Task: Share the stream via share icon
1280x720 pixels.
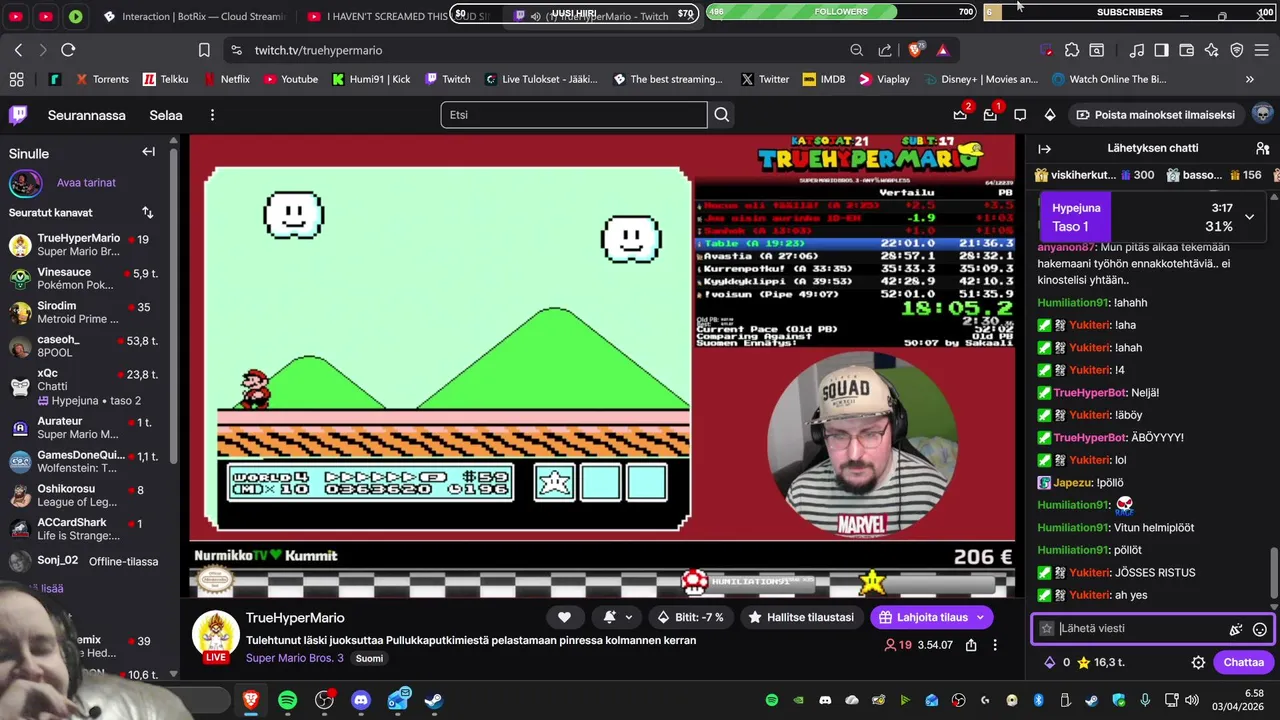Action: [971, 645]
